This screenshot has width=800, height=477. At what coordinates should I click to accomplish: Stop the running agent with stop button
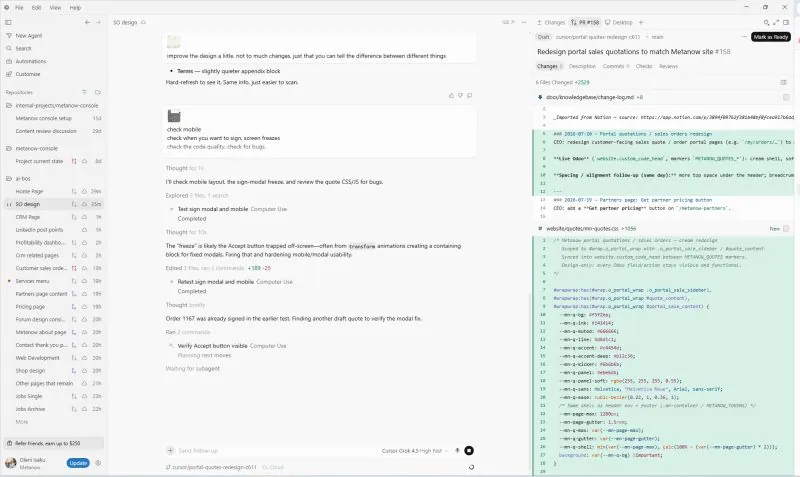click(x=469, y=450)
